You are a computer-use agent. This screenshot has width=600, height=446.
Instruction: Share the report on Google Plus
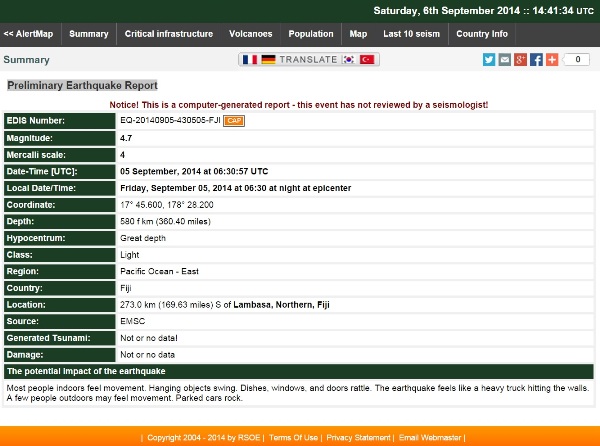(x=520, y=60)
